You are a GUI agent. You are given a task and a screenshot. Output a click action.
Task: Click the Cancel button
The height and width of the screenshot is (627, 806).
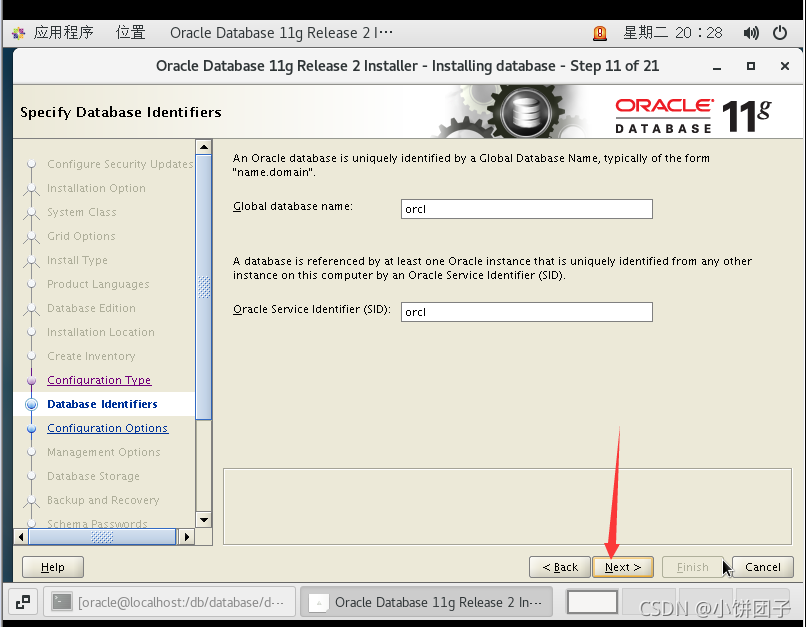coord(762,567)
